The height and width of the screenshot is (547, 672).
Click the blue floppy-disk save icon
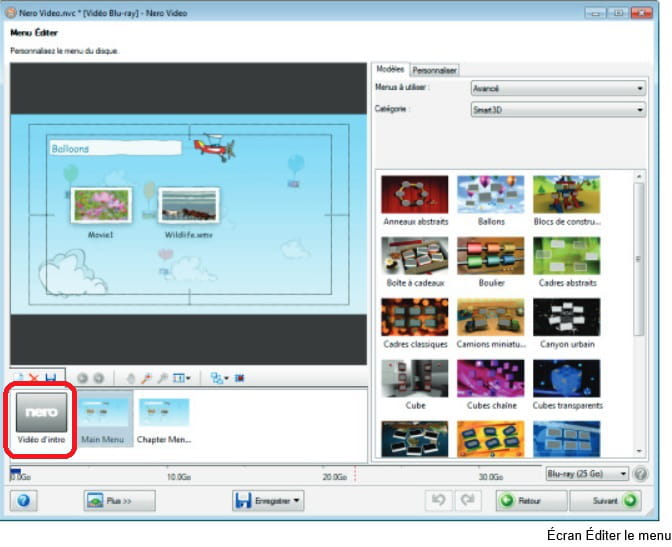[x=51, y=378]
